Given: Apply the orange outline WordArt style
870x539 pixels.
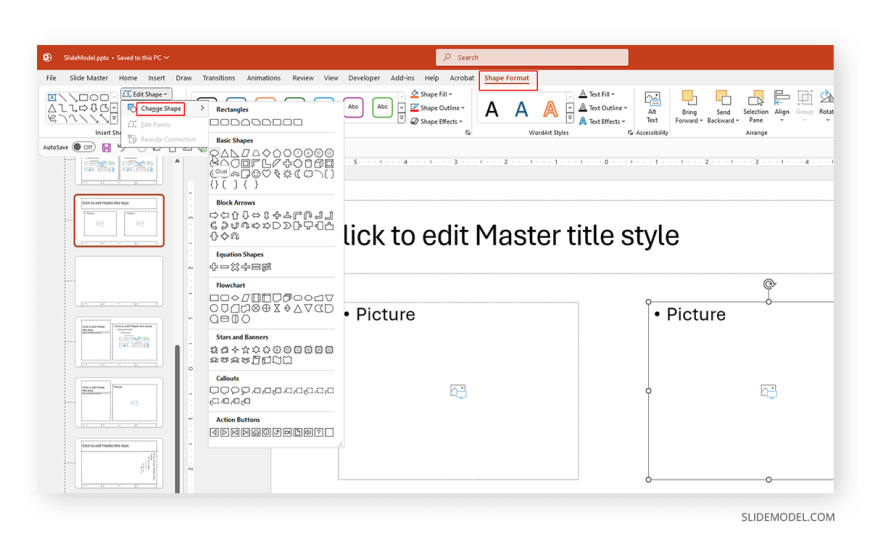Looking at the screenshot, I should point(550,109).
